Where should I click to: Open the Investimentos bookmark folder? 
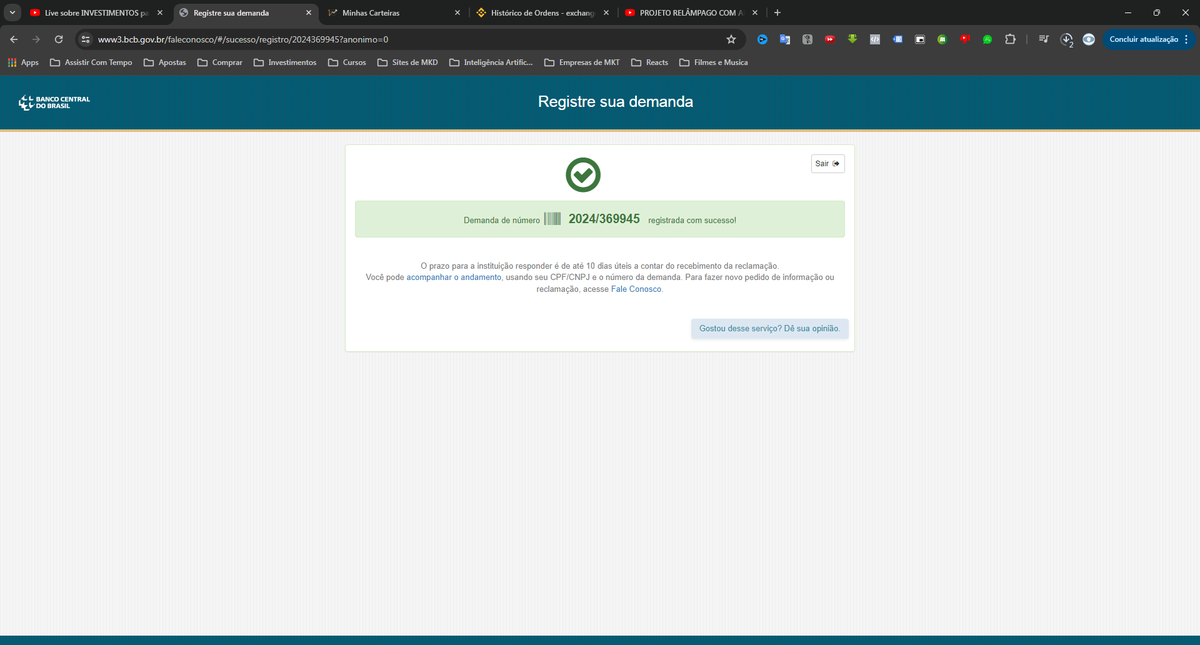pyautogui.click(x=284, y=62)
